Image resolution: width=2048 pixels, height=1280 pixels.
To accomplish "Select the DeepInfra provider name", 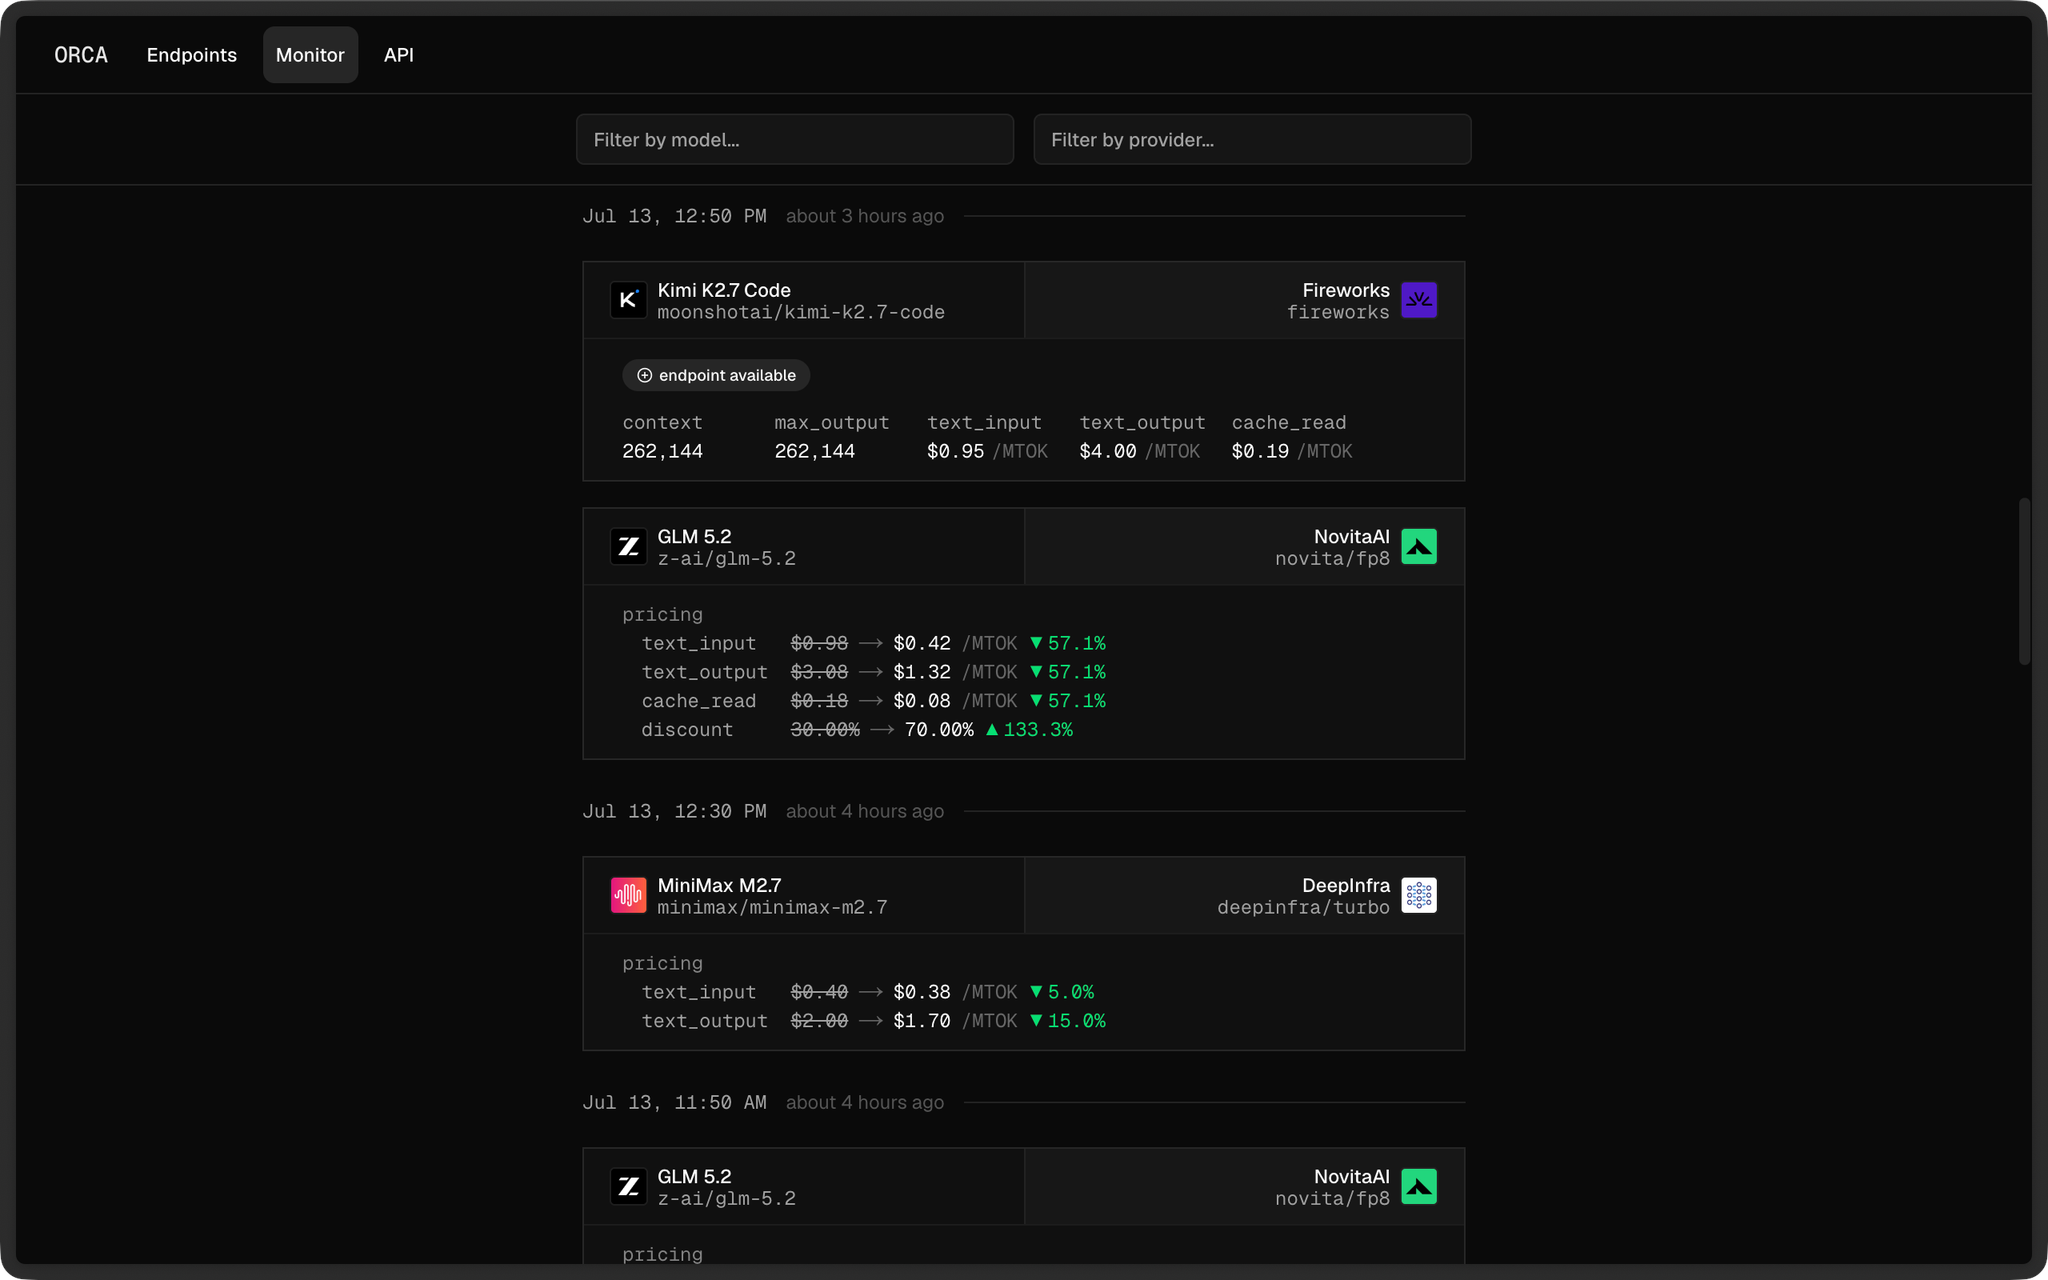I will point(1346,885).
